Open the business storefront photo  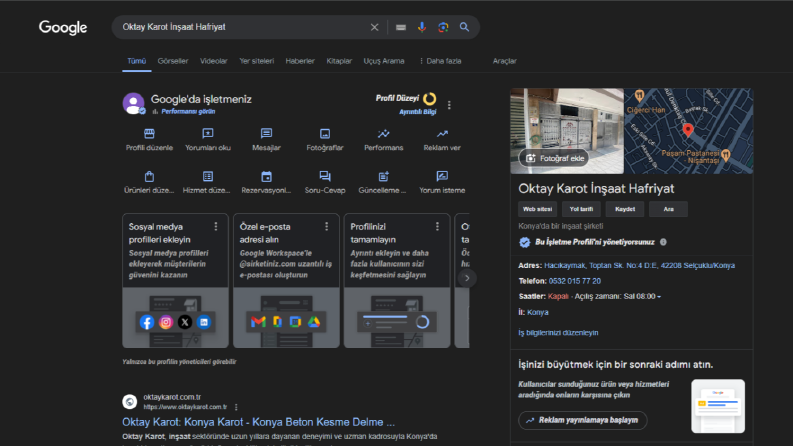tap(567, 131)
